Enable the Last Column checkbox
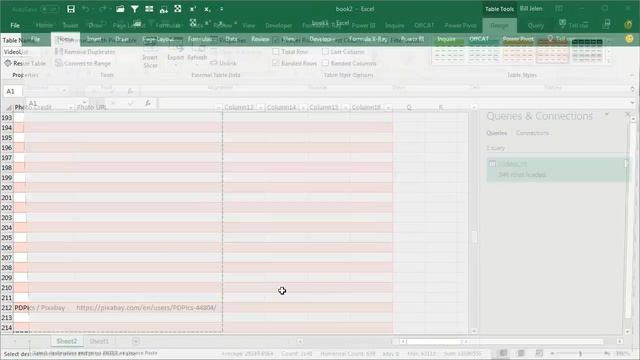This screenshot has height=360, width=640. (x=325, y=52)
